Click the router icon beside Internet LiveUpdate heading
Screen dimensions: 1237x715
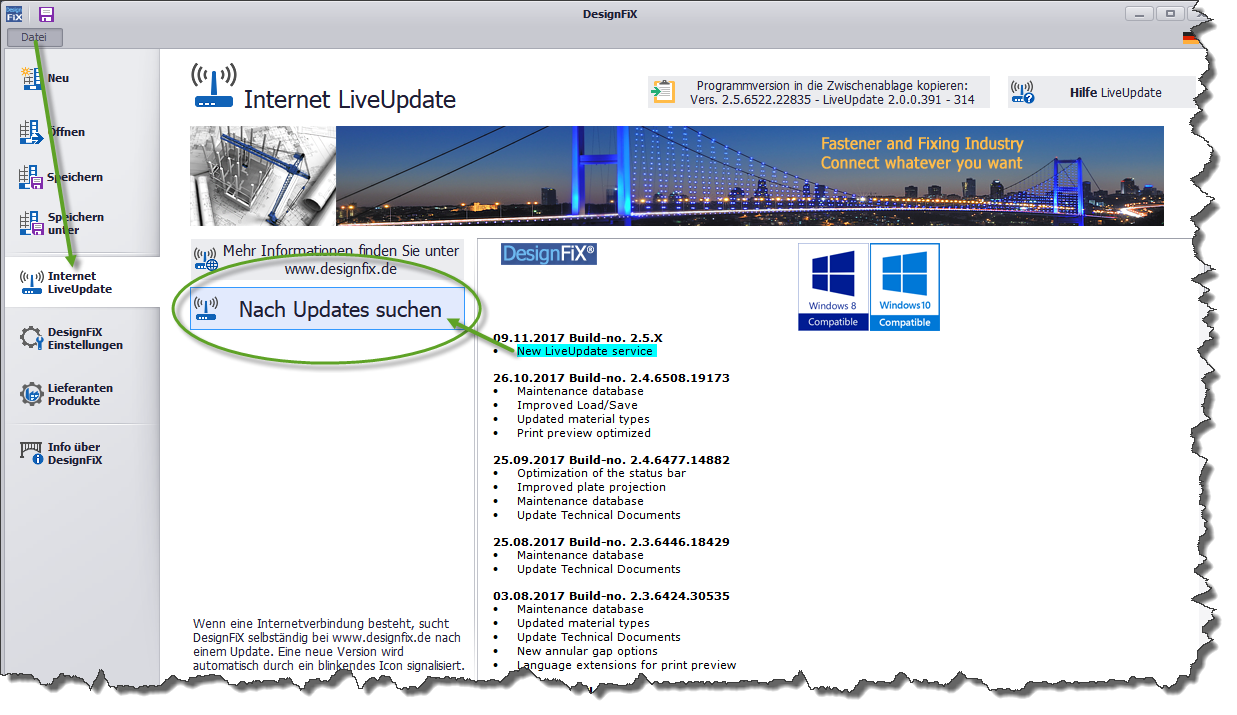coord(214,88)
